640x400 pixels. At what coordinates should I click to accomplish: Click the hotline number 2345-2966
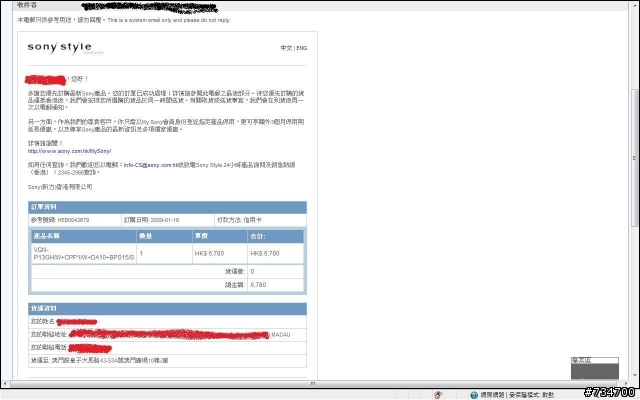71,173
